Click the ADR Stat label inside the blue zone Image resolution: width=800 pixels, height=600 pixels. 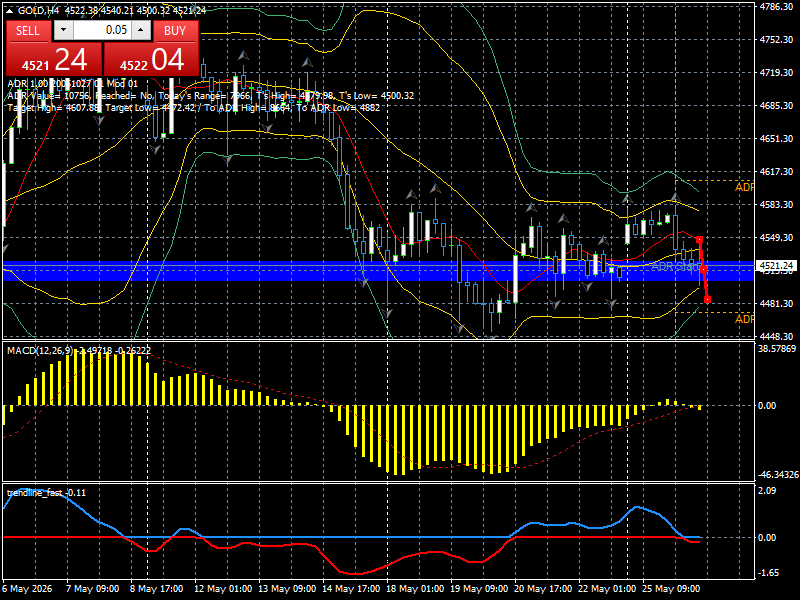coord(675,266)
